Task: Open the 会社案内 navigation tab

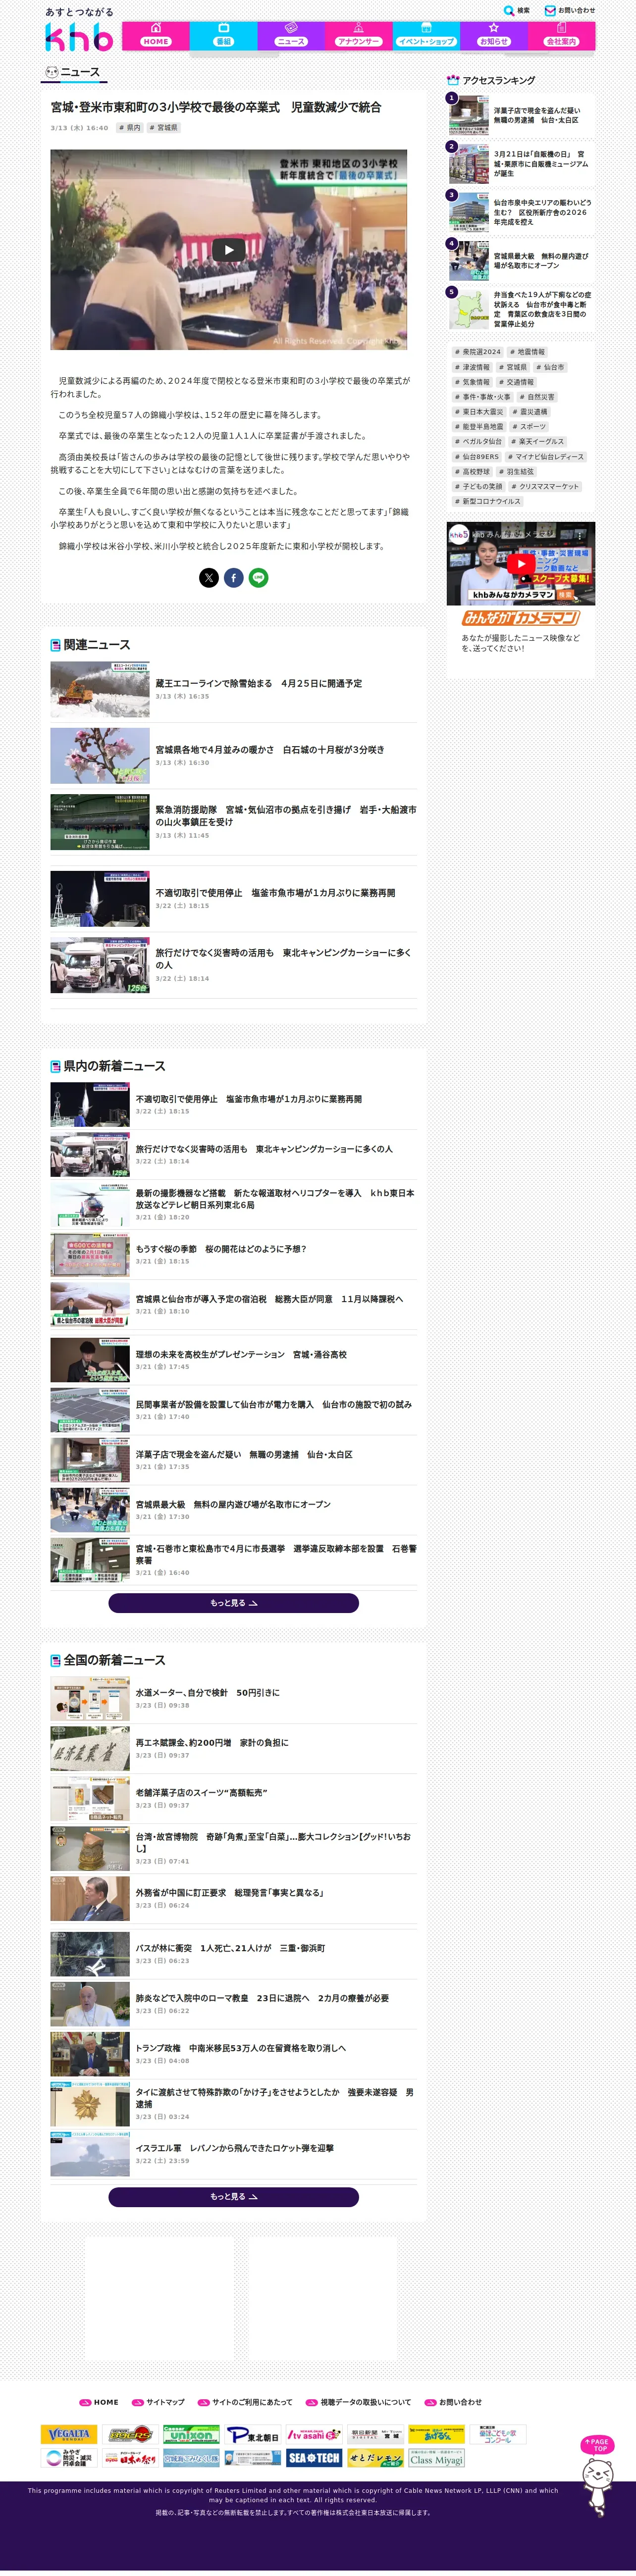Action: [x=561, y=35]
